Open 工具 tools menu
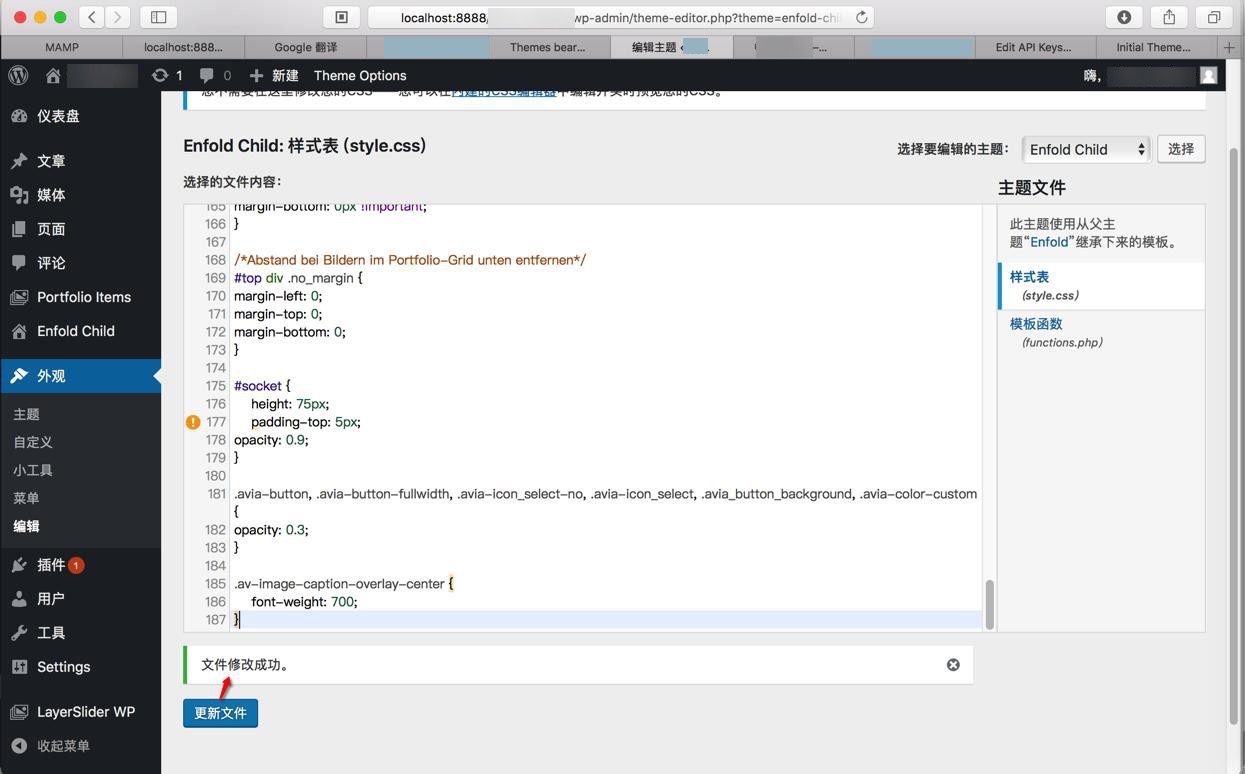Screen dimensions: 1245x774 click(x=80, y=633)
